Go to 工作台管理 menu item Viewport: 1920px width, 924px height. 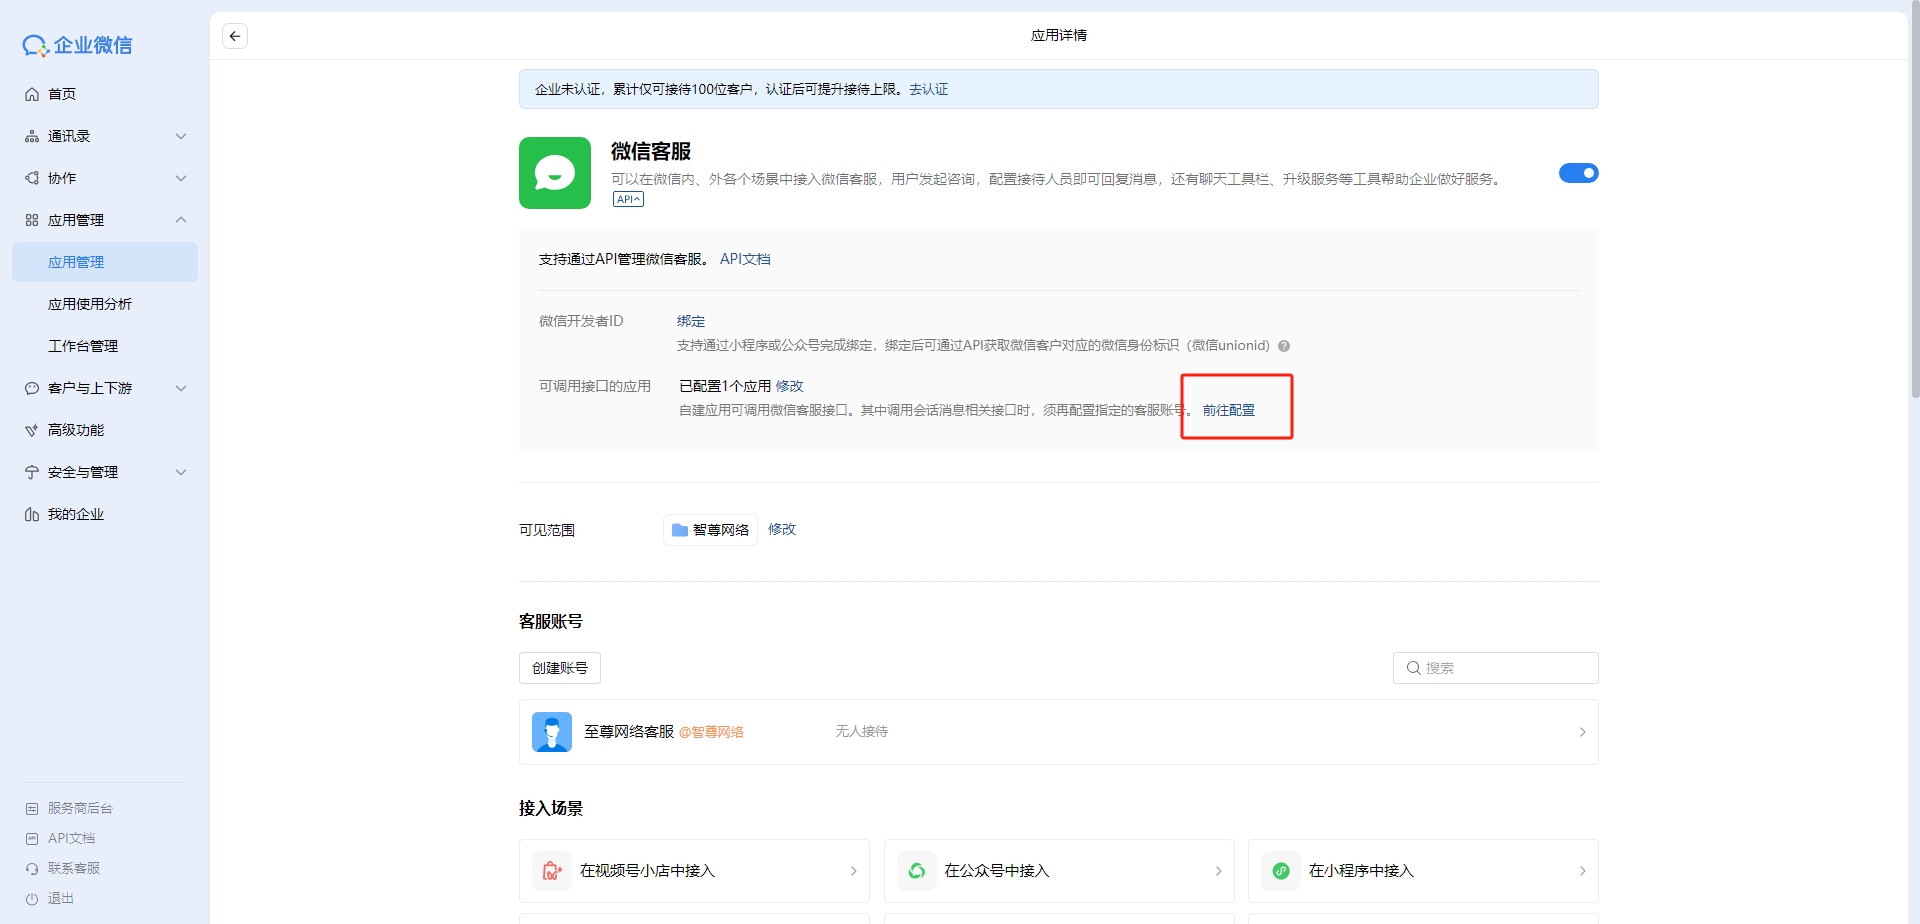[83, 346]
